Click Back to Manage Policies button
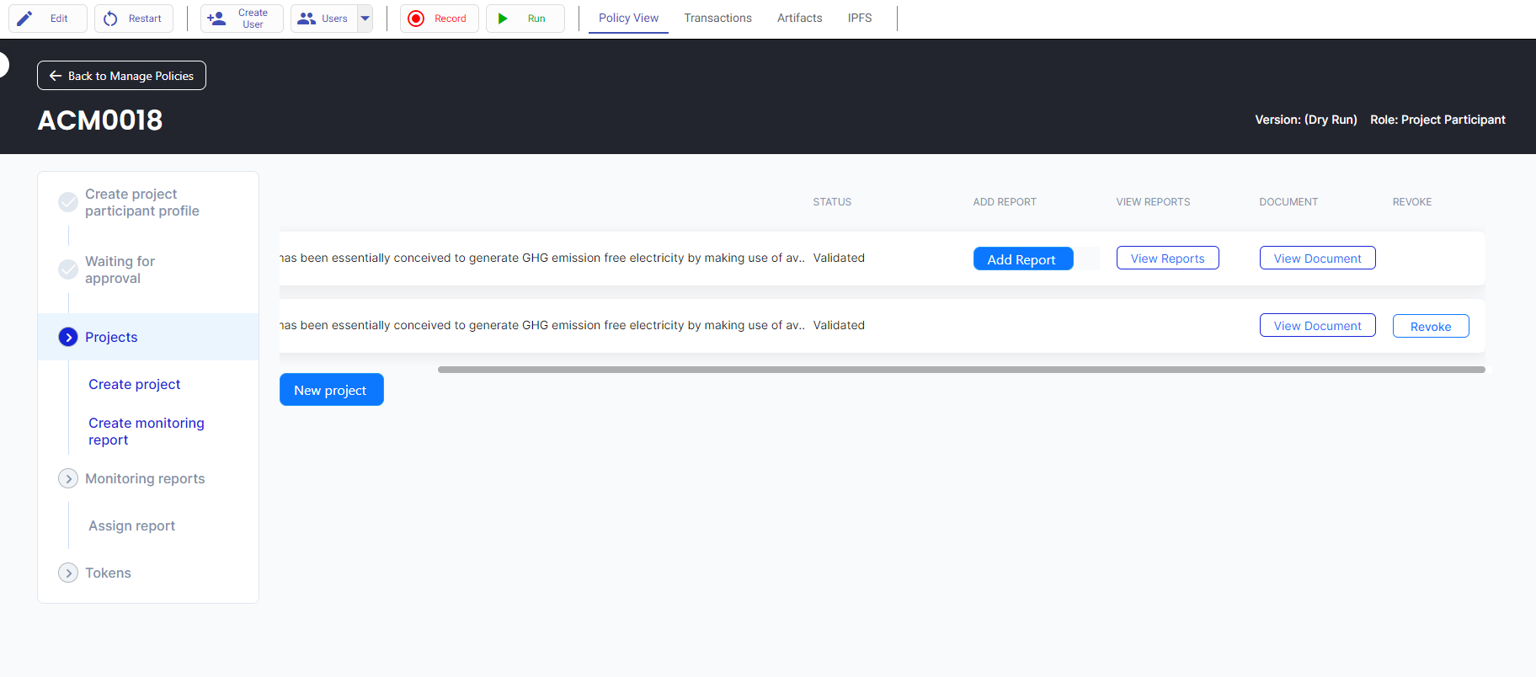 [122, 76]
